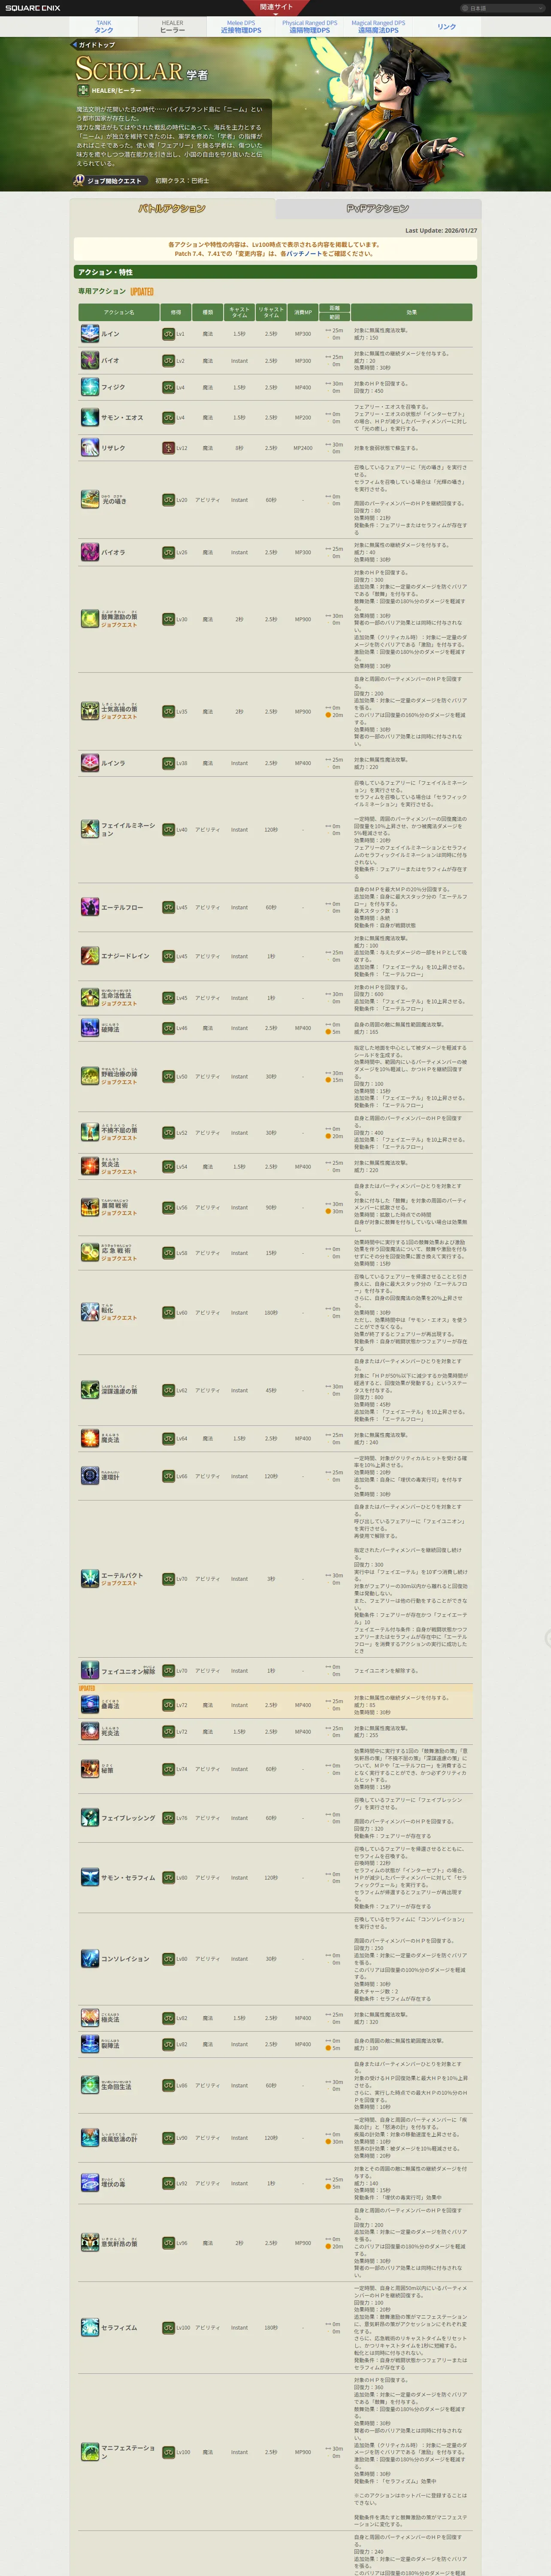The image size is (551, 2576).
Task: Click the サモン・セラフィム action icon
Action: 90,1877
